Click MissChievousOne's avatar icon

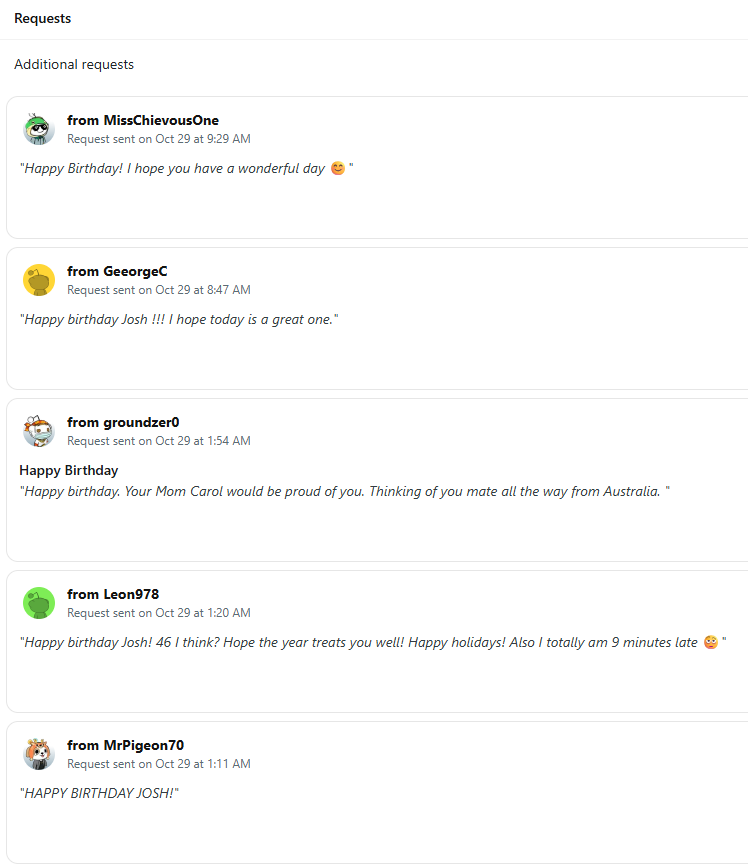[38, 129]
